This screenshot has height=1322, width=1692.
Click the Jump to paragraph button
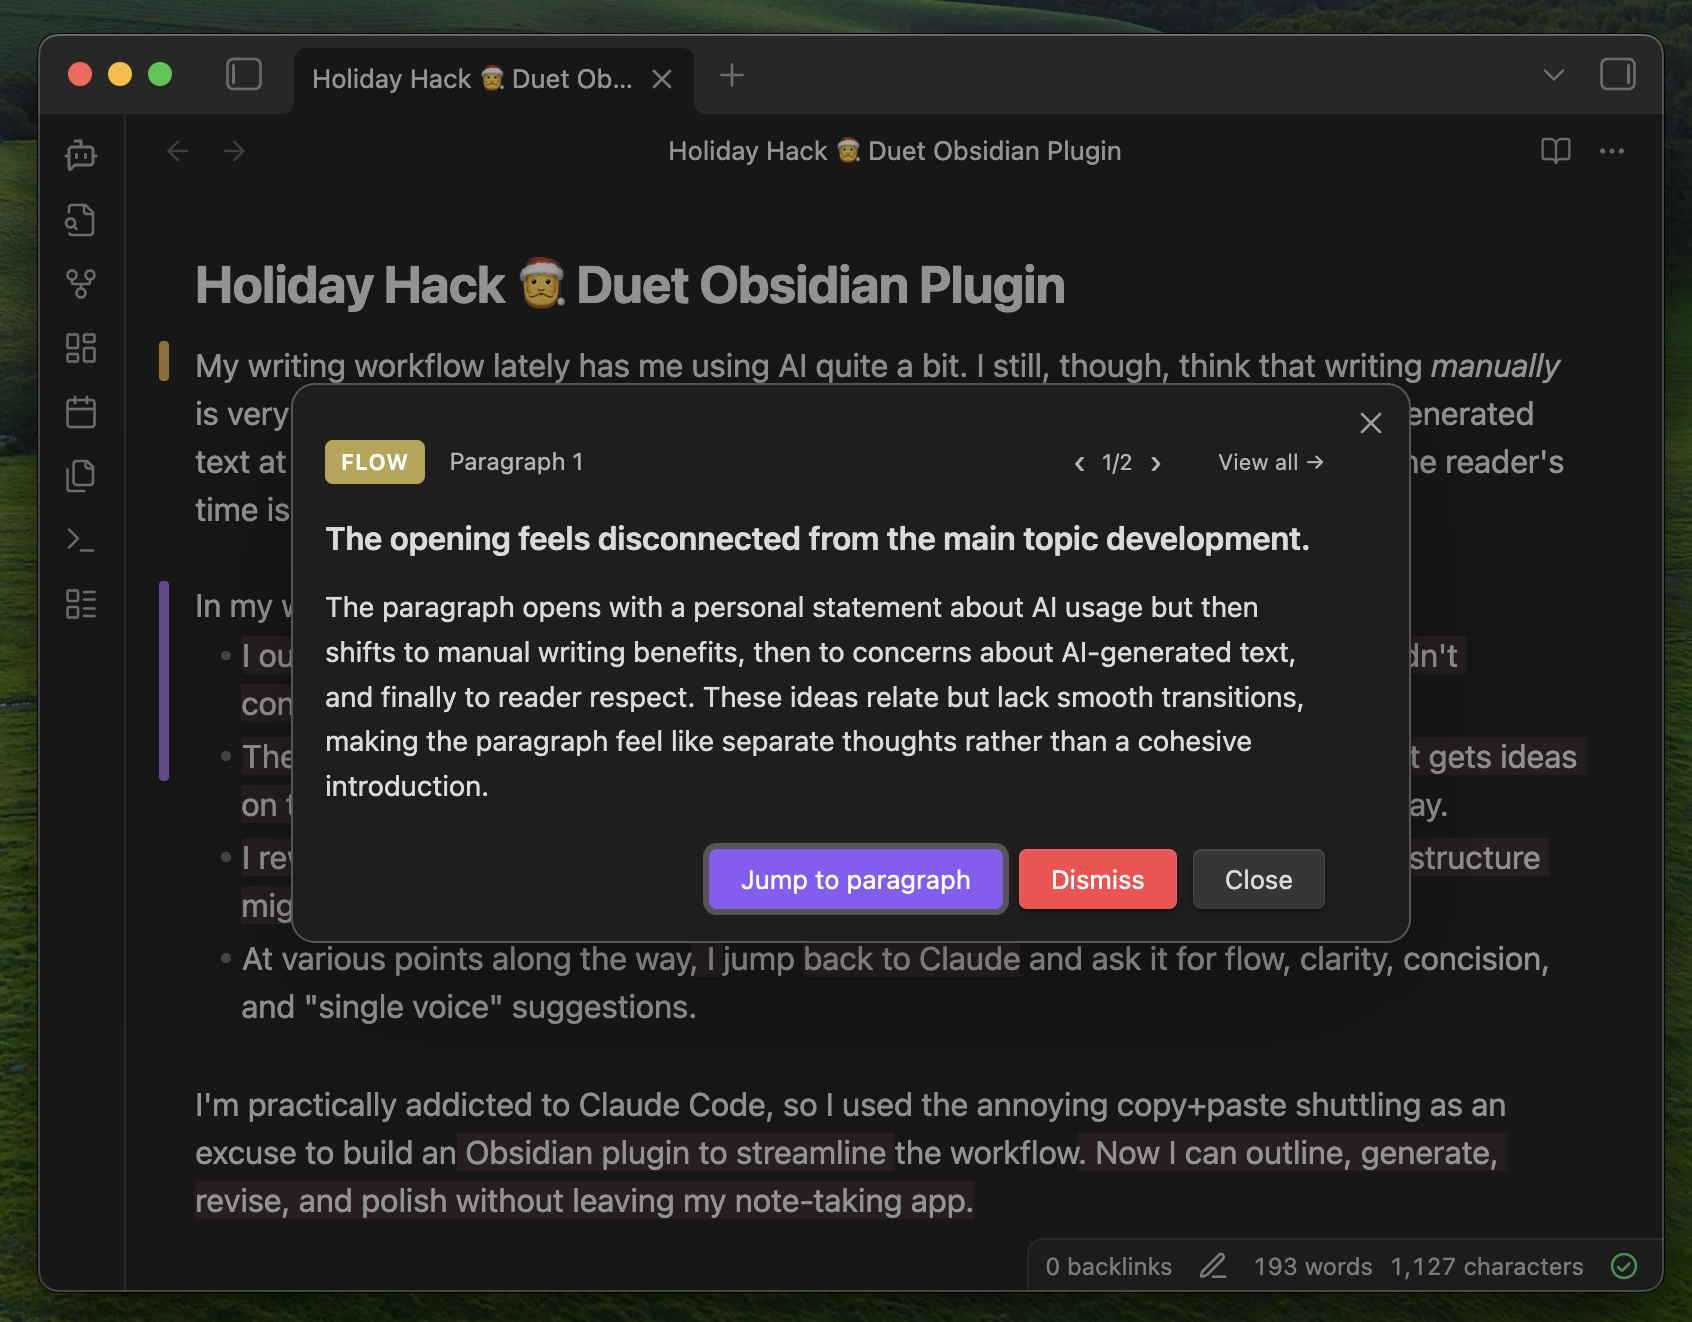pos(855,879)
